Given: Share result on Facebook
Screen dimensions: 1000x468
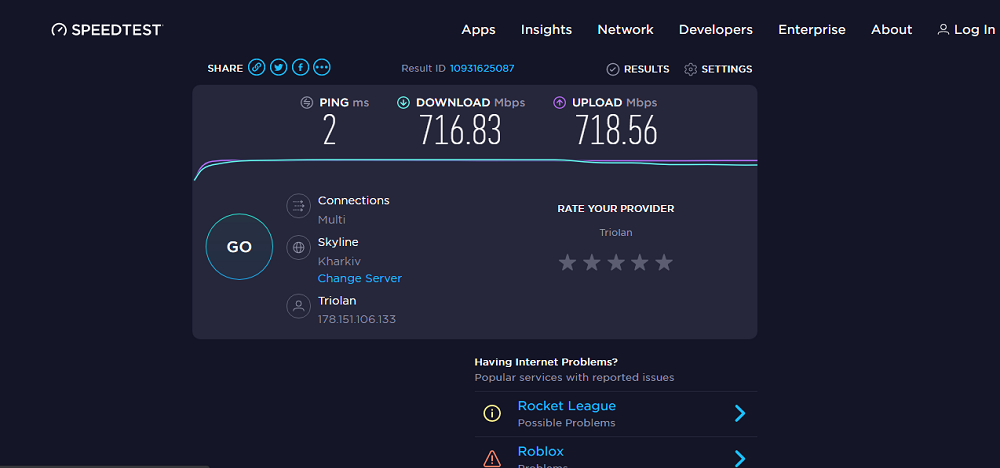Looking at the screenshot, I should (300, 67).
